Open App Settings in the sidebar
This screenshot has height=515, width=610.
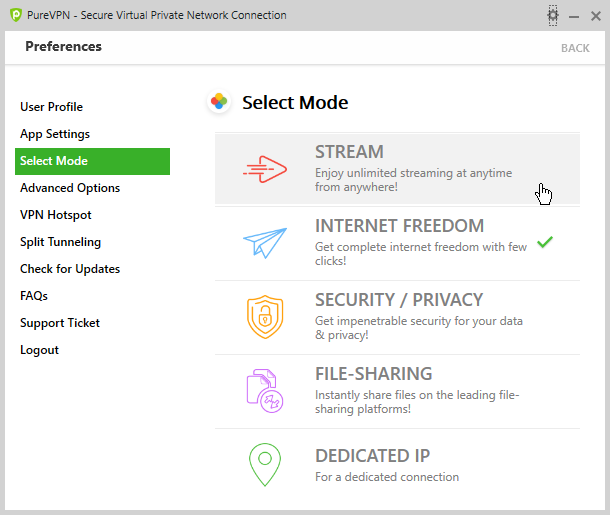[x=55, y=134]
